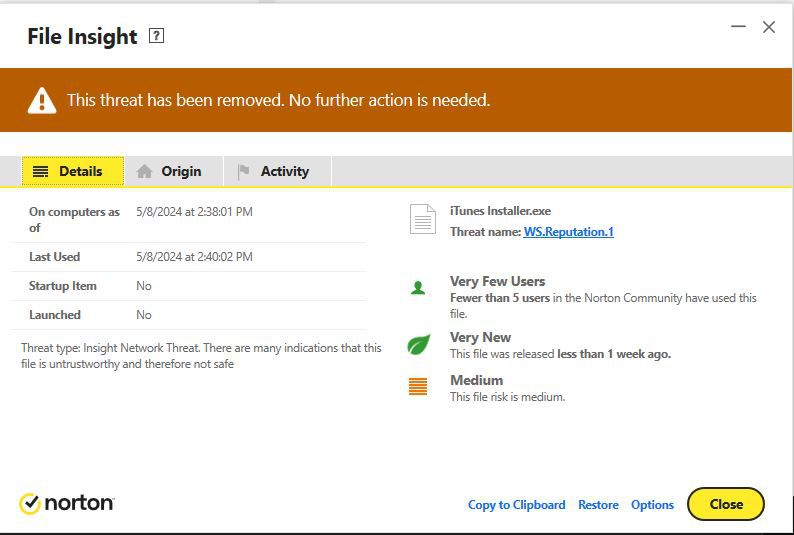Click the warning triangle icon in banner
The height and width of the screenshot is (535, 794).
pos(42,100)
